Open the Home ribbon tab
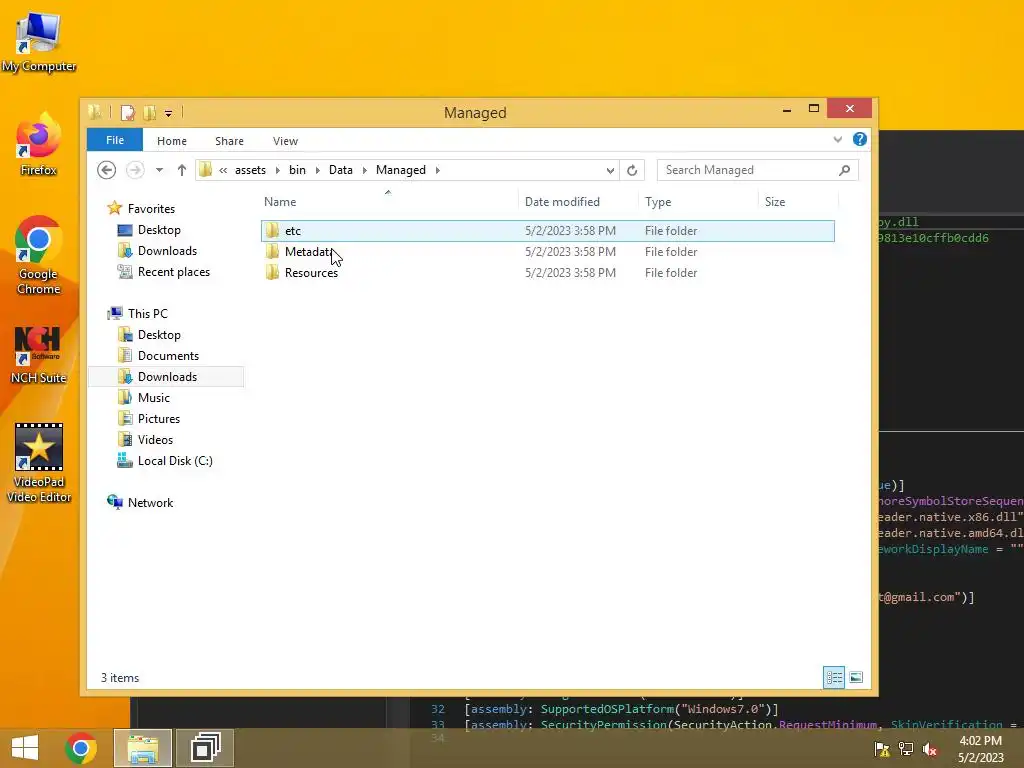The image size is (1024, 768). pos(172,140)
